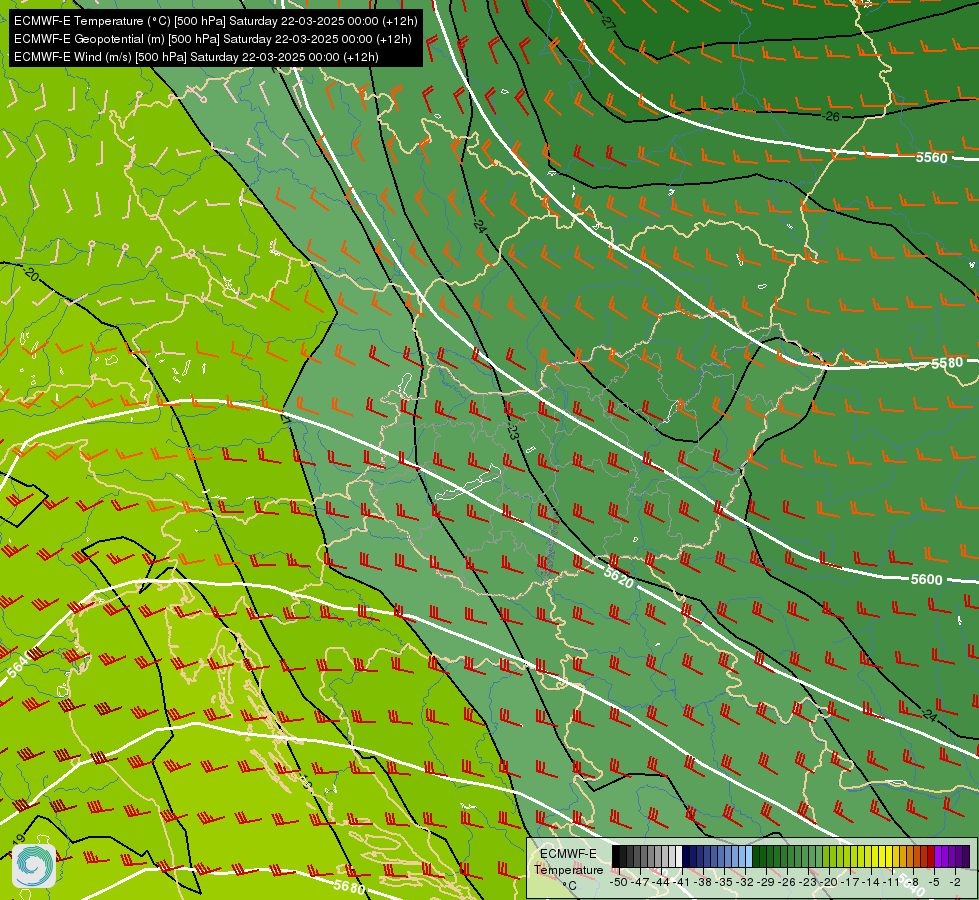The height and width of the screenshot is (900, 979).
Task: Click the -44 tick label in legend
Action: click(661, 882)
